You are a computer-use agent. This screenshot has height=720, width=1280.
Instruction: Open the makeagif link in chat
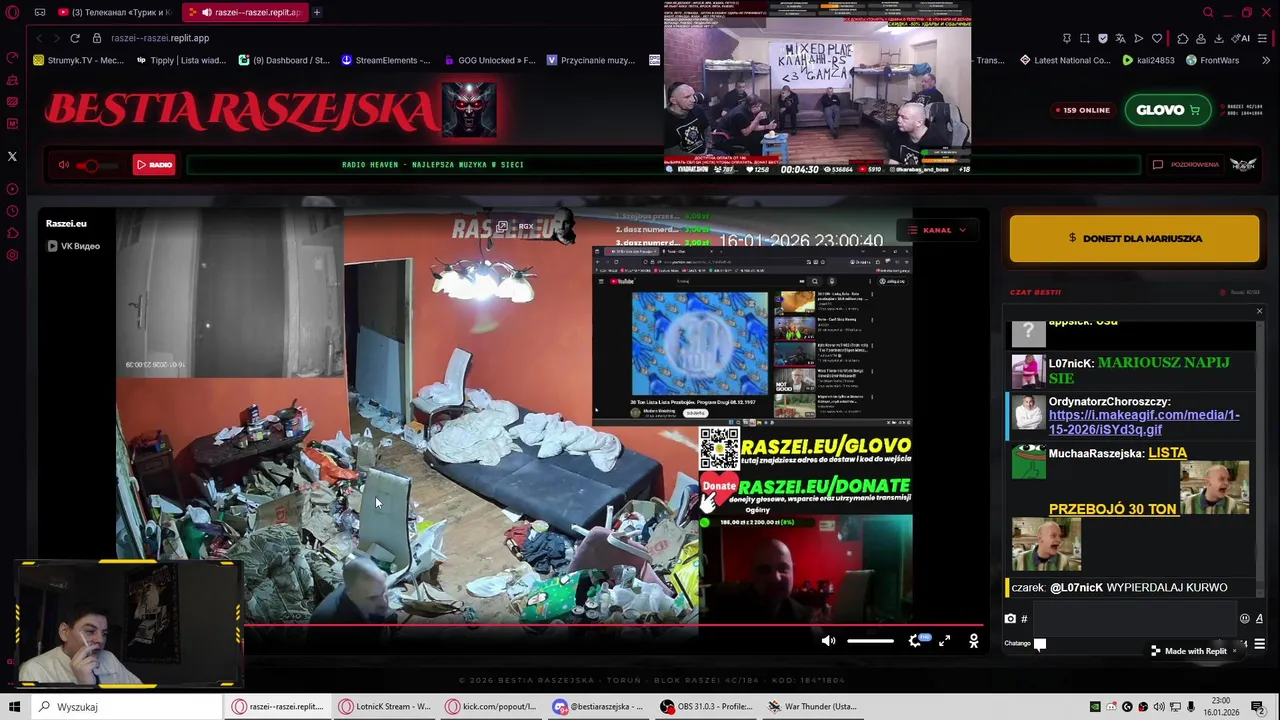(x=1144, y=422)
